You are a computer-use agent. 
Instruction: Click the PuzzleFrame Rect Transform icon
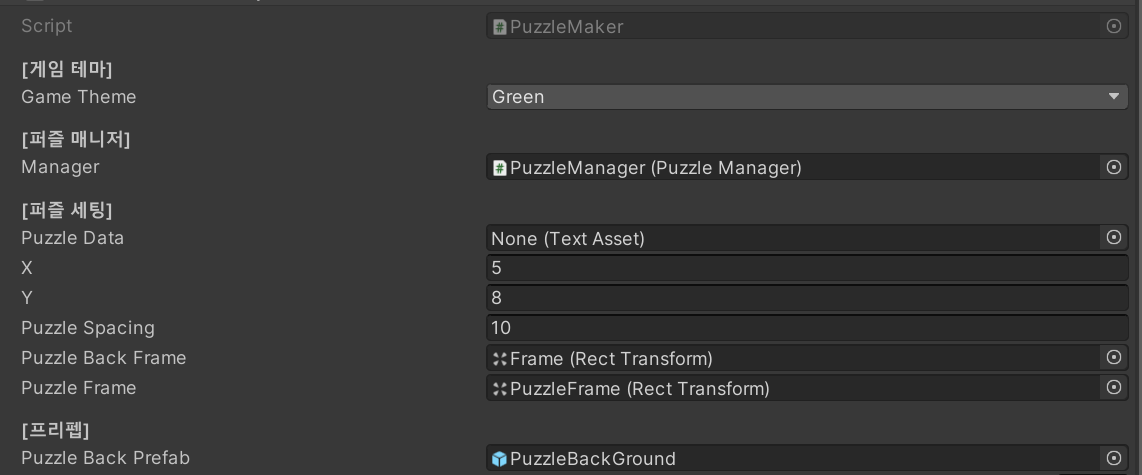[x=500, y=388]
